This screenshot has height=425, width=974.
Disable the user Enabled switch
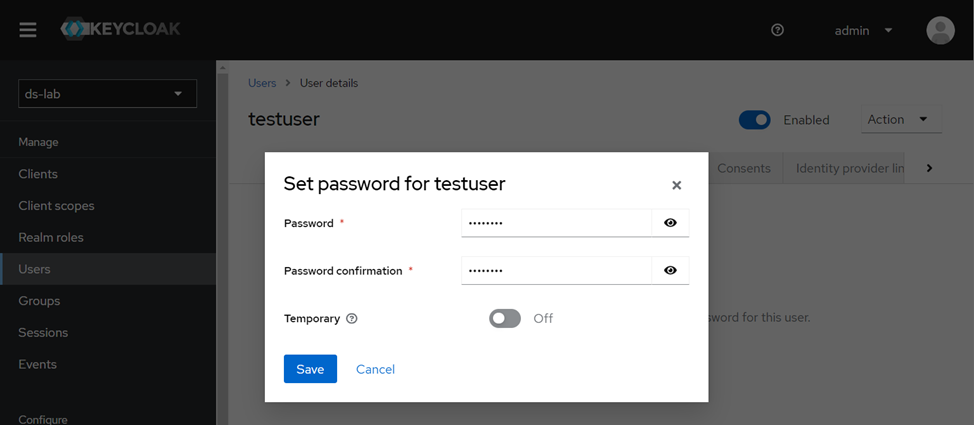(754, 120)
